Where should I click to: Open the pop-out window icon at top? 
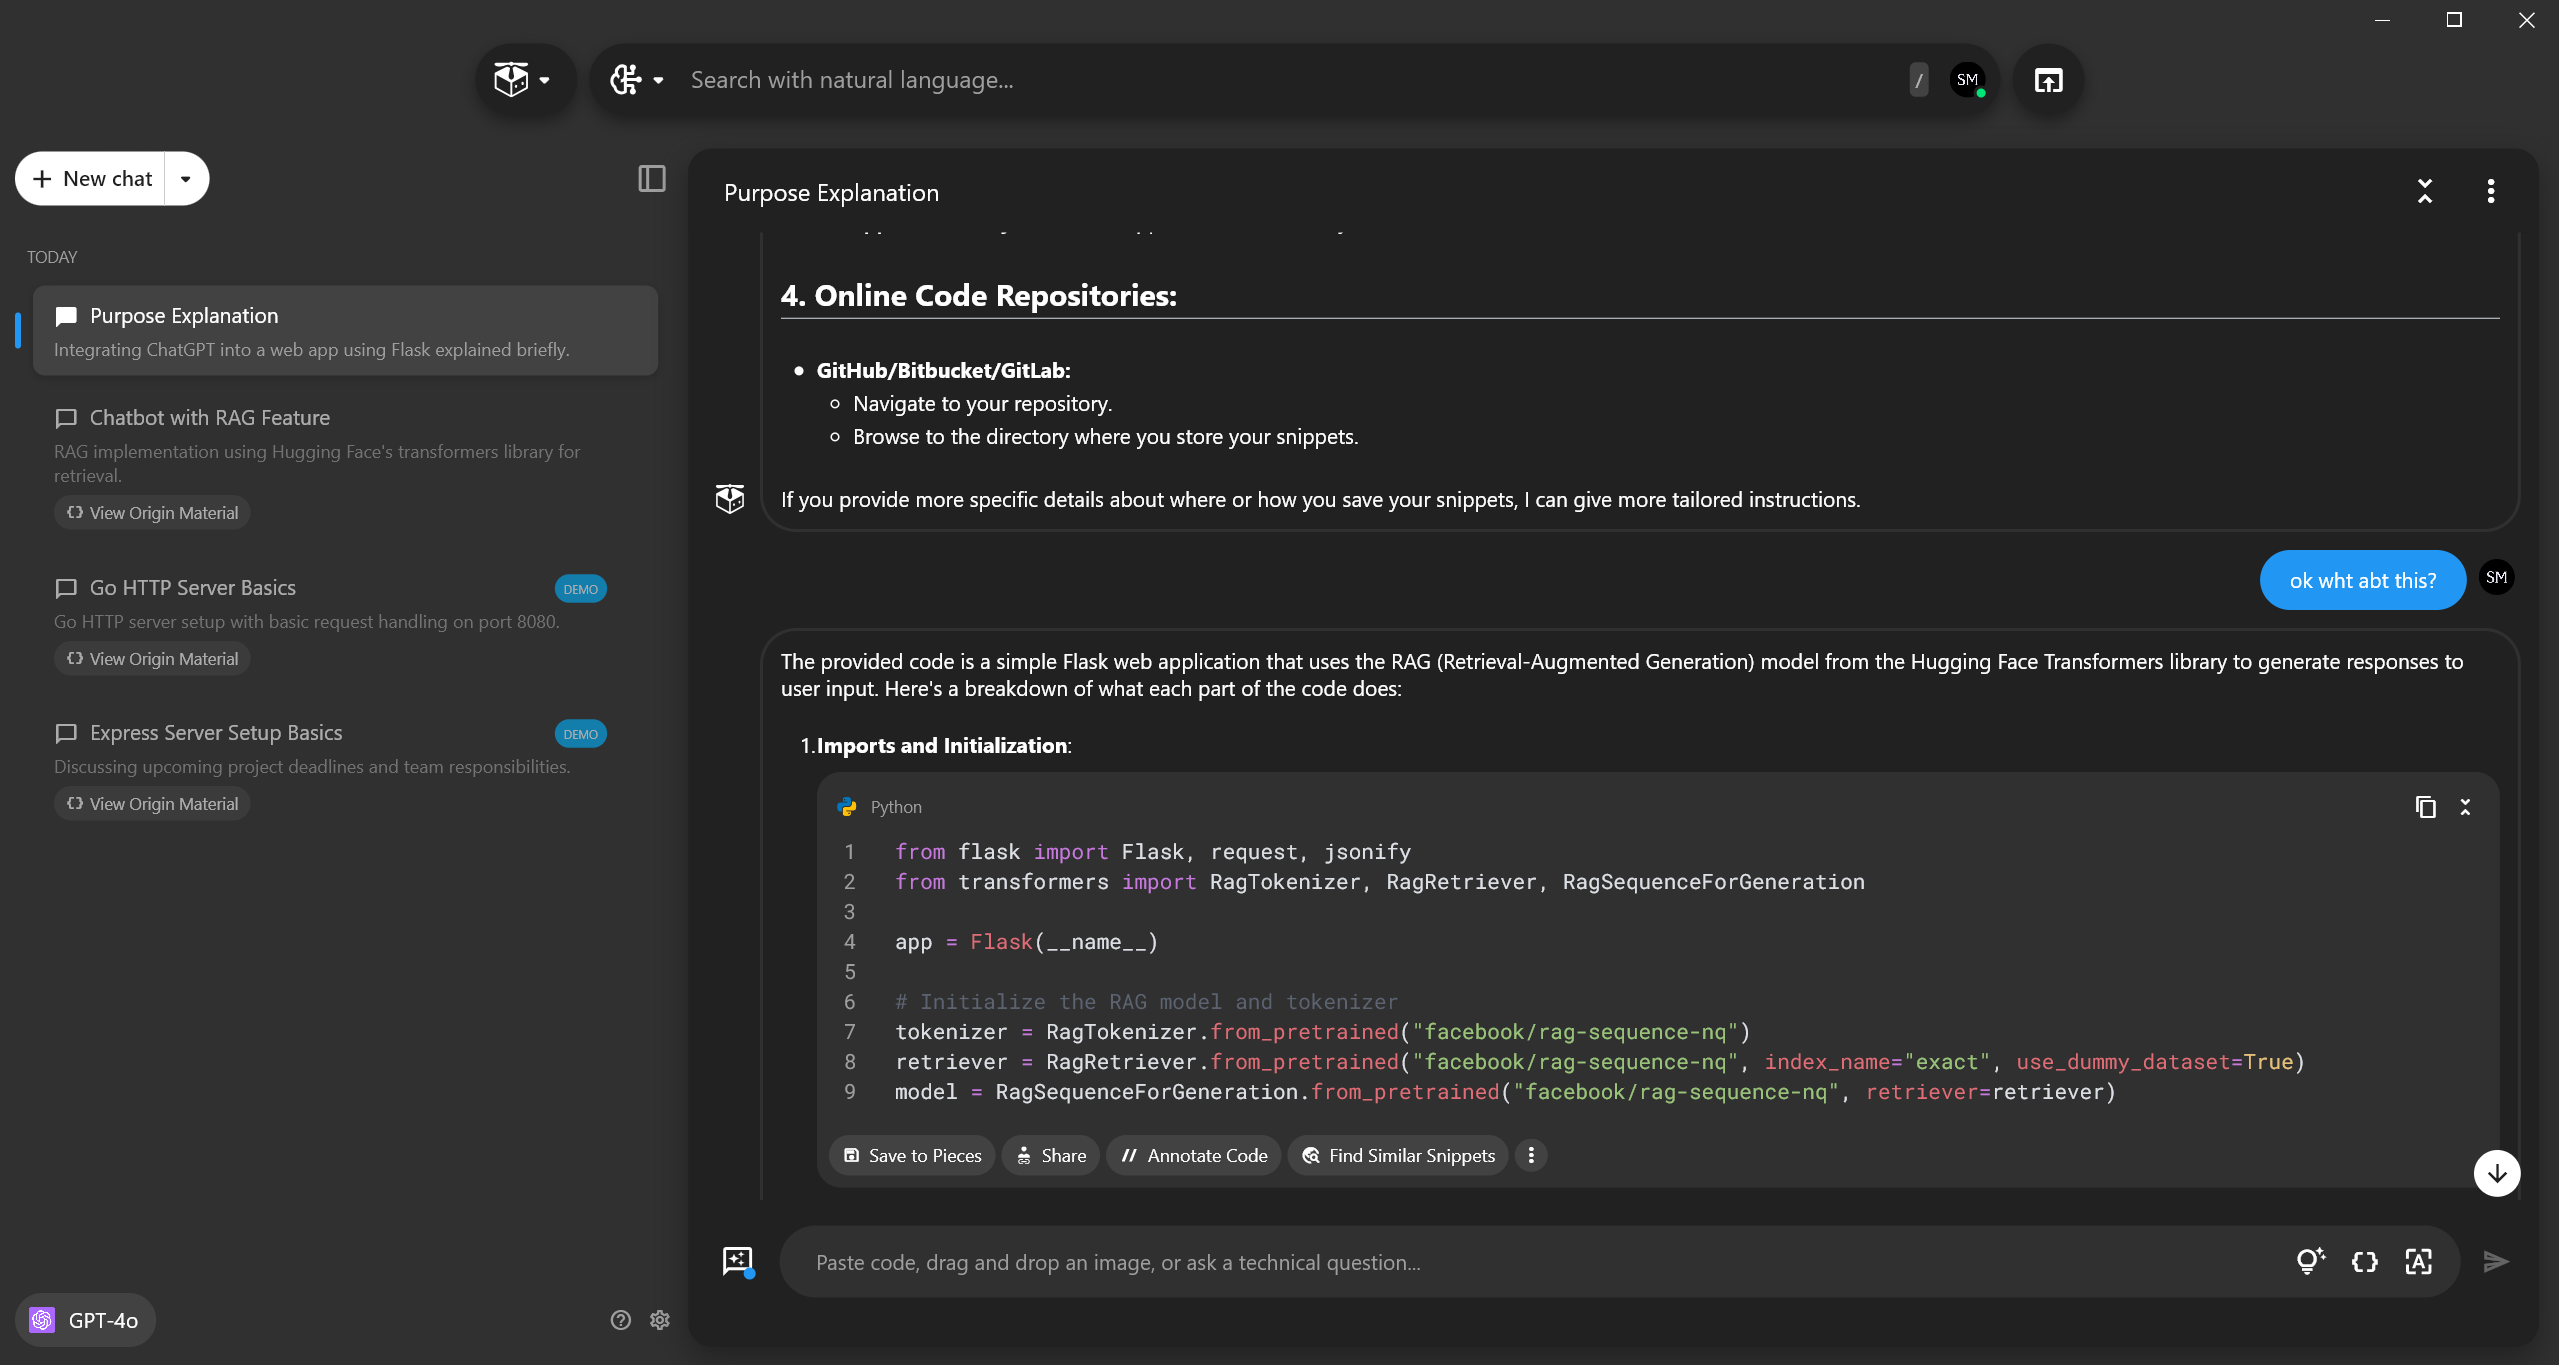pyautogui.click(x=2048, y=80)
